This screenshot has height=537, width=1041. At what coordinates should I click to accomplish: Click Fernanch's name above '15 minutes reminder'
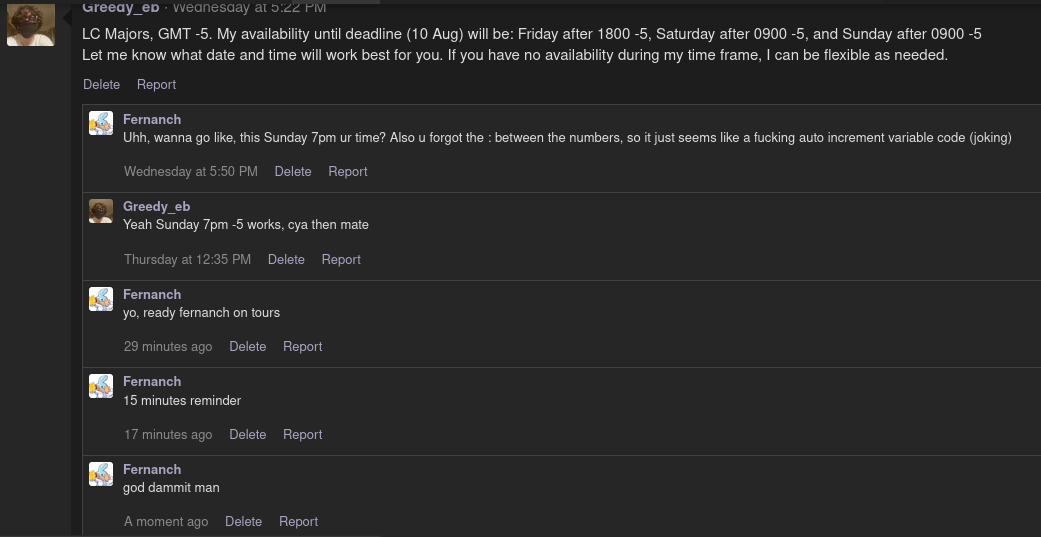pos(152,381)
